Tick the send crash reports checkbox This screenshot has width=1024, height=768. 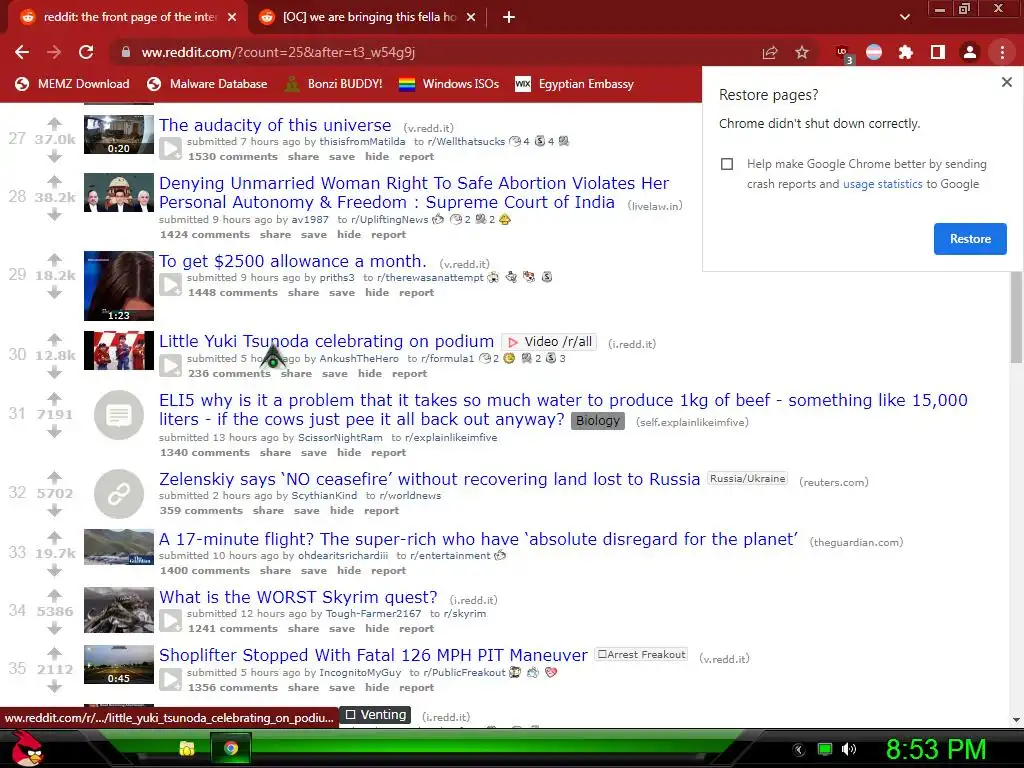click(x=727, y=164)
